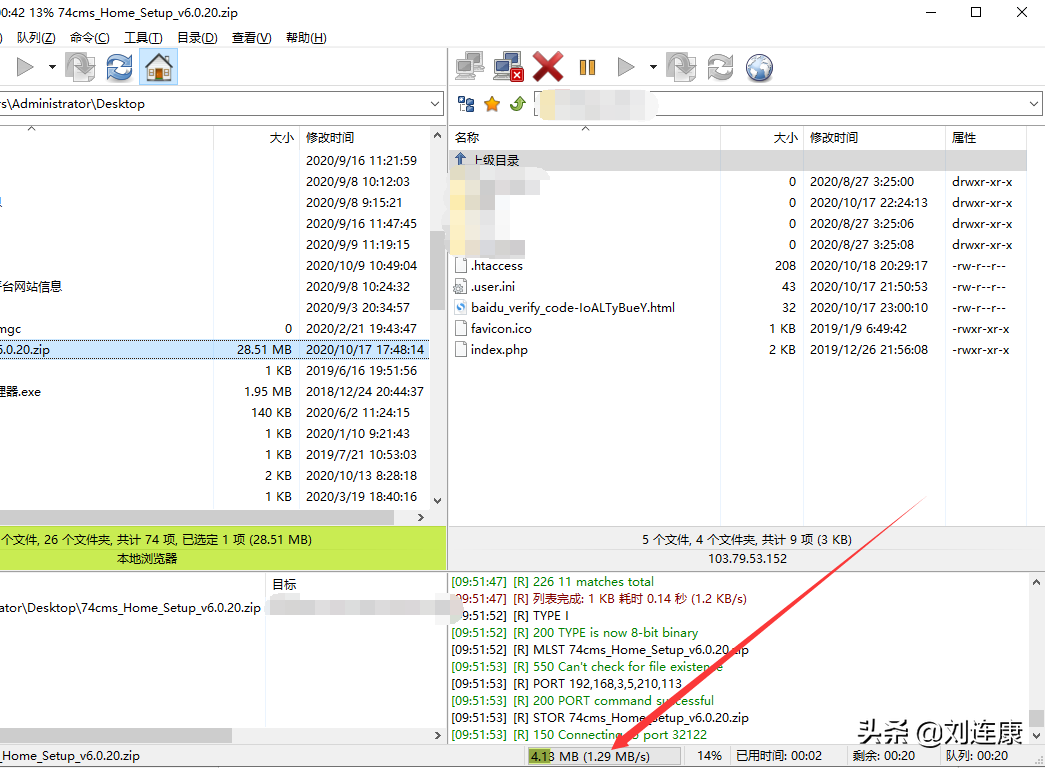Click the globe icon in remote toolbar
This screenshot has width=1045, height=768.
760,68
